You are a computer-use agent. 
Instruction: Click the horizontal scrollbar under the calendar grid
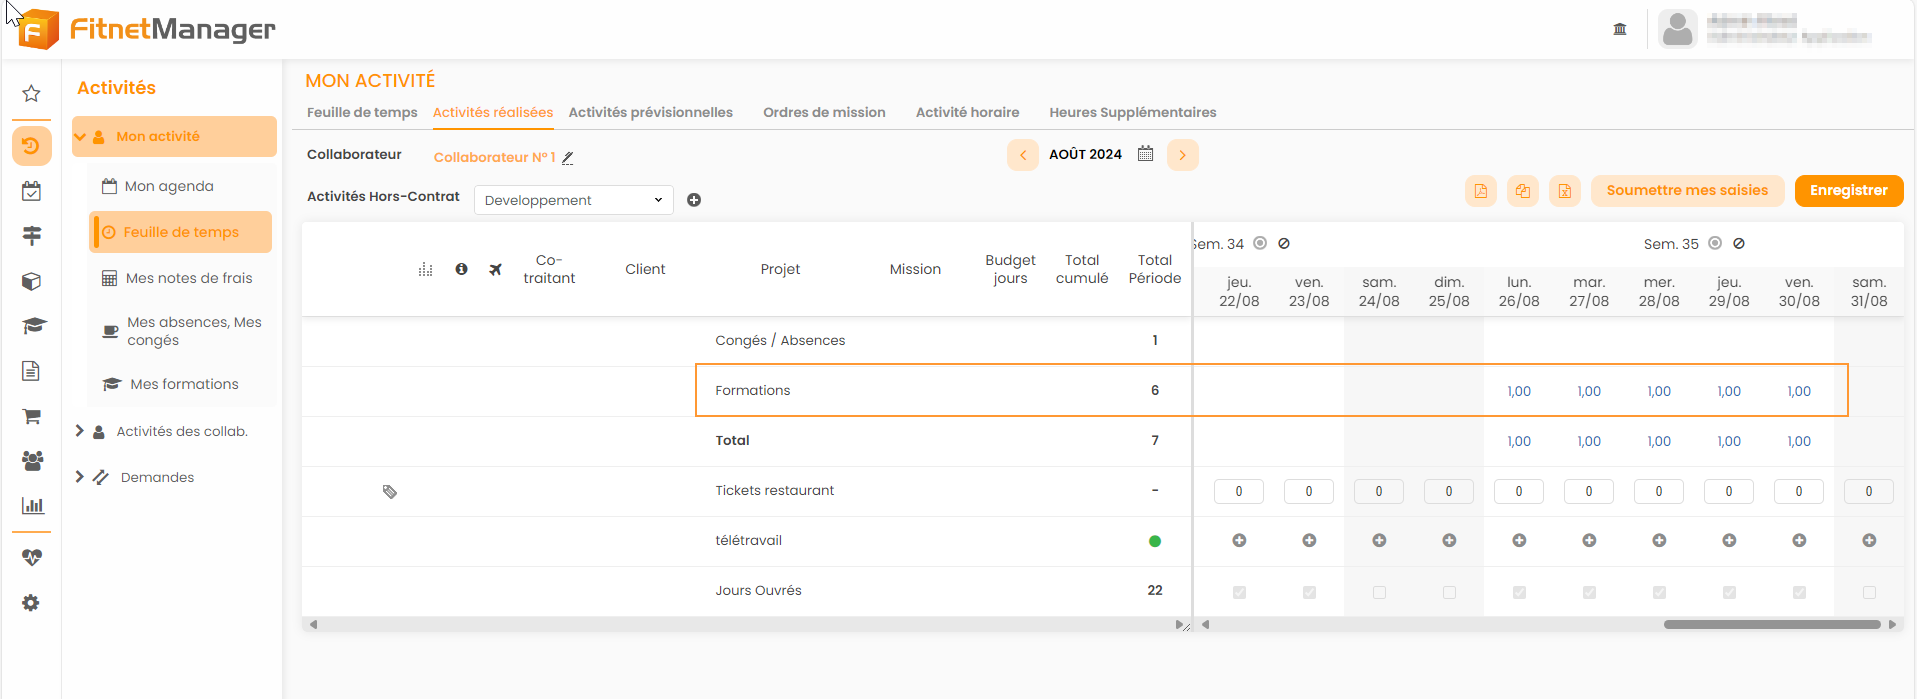coord(1771,624)
